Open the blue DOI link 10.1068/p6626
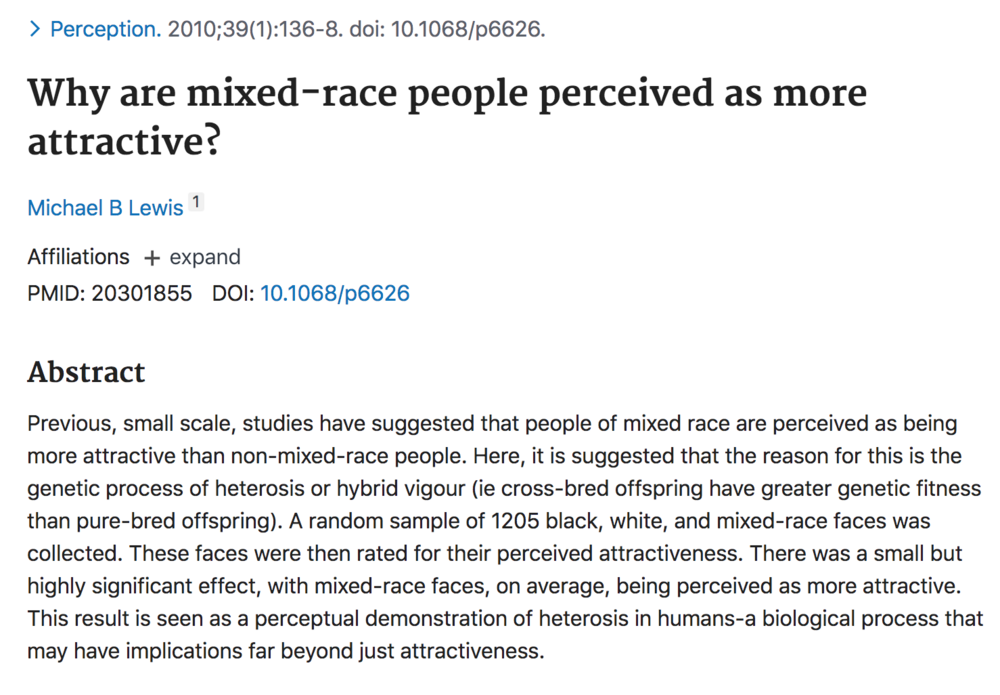The width and height of the screenshot is (1000, 695). 335,293
